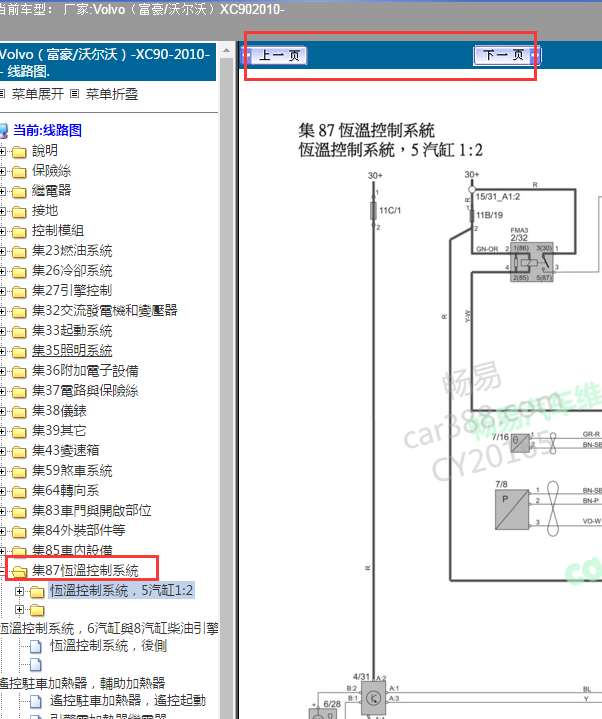
Task: Click 菜单展开 to expand all menus
Action: (x=38, y=94)
